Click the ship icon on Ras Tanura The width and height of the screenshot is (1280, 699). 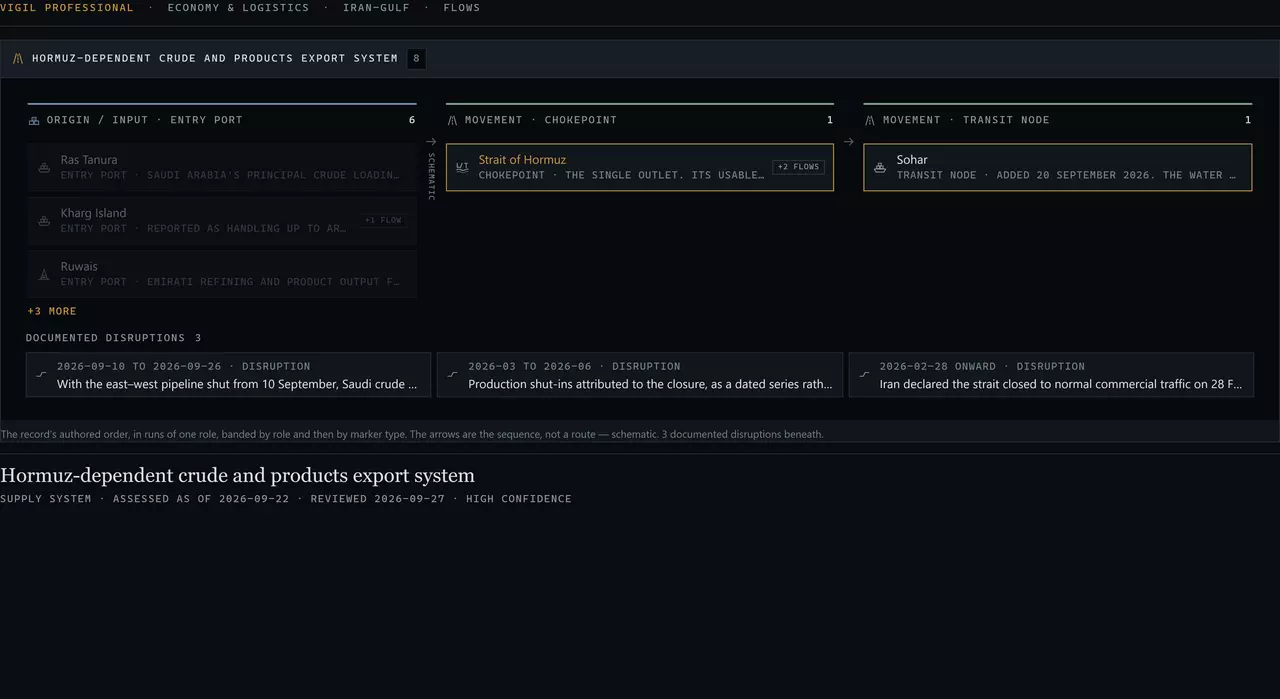(44, 167)
